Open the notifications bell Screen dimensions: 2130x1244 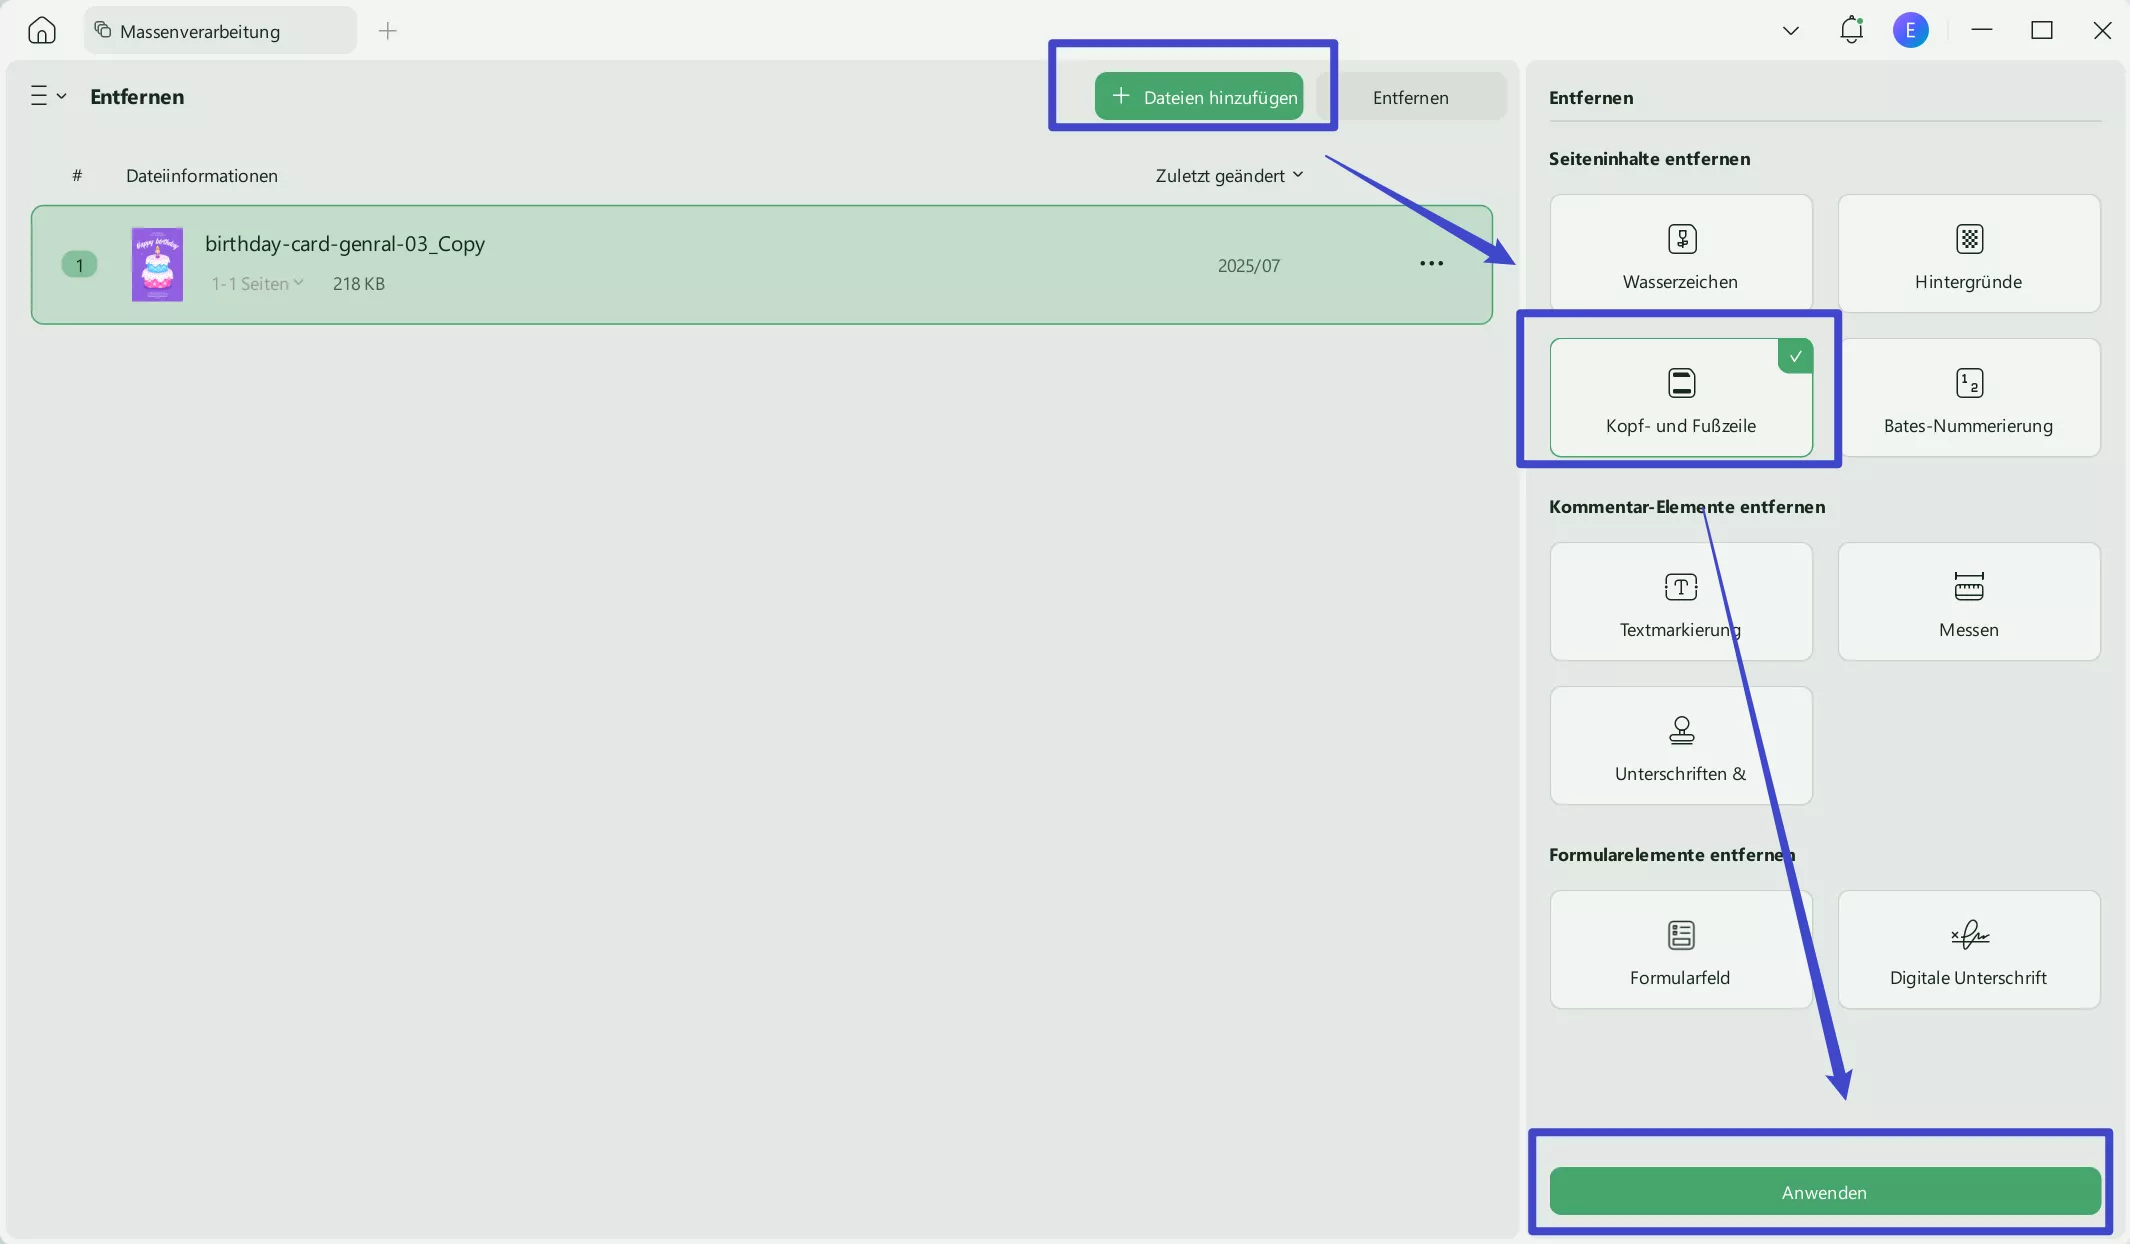tap(1851, 30)
